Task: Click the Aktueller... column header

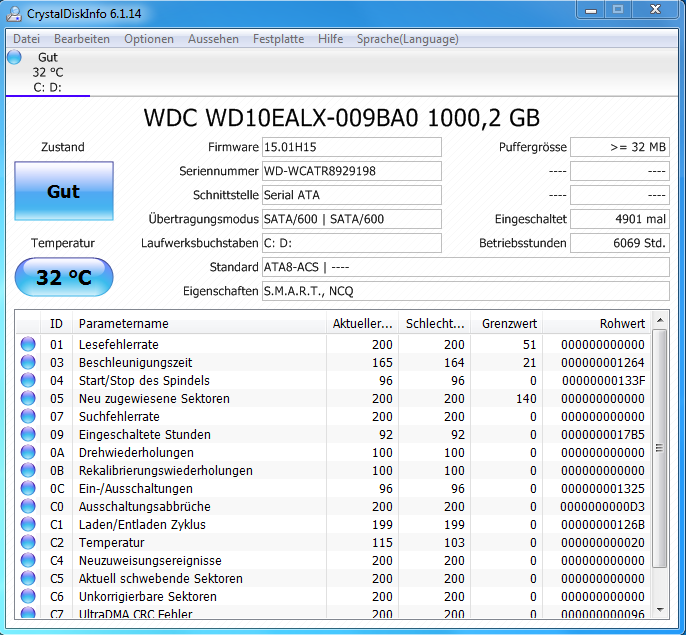Action: coord(362,323)
